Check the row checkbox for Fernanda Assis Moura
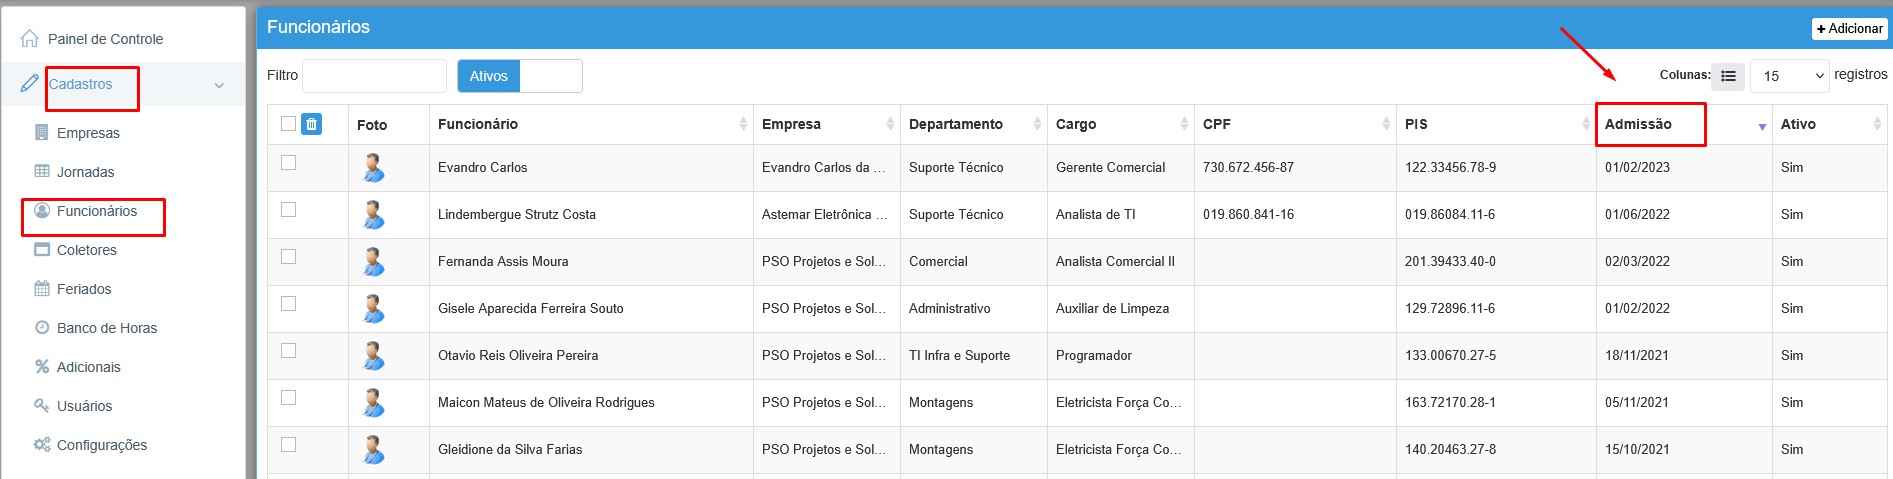Viewport: 1893px width, 479px height. pos(289,257)
